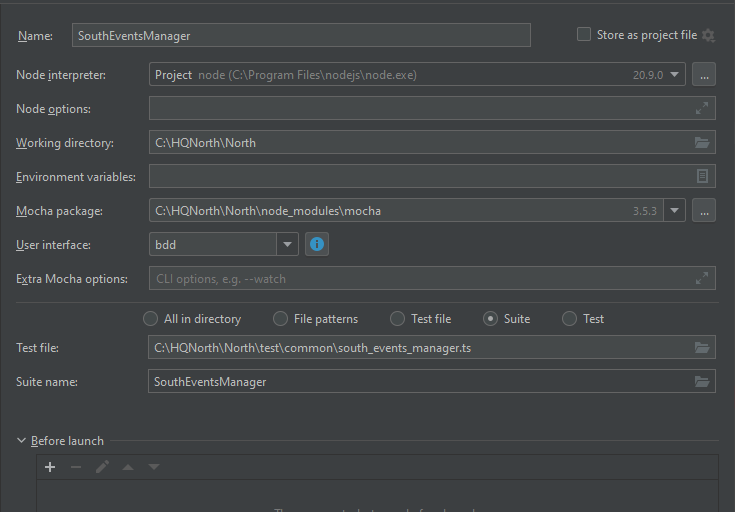Screen dimensions: 735x512
Task: Remove Before launch task with minus icon
Action: [76, 467]
